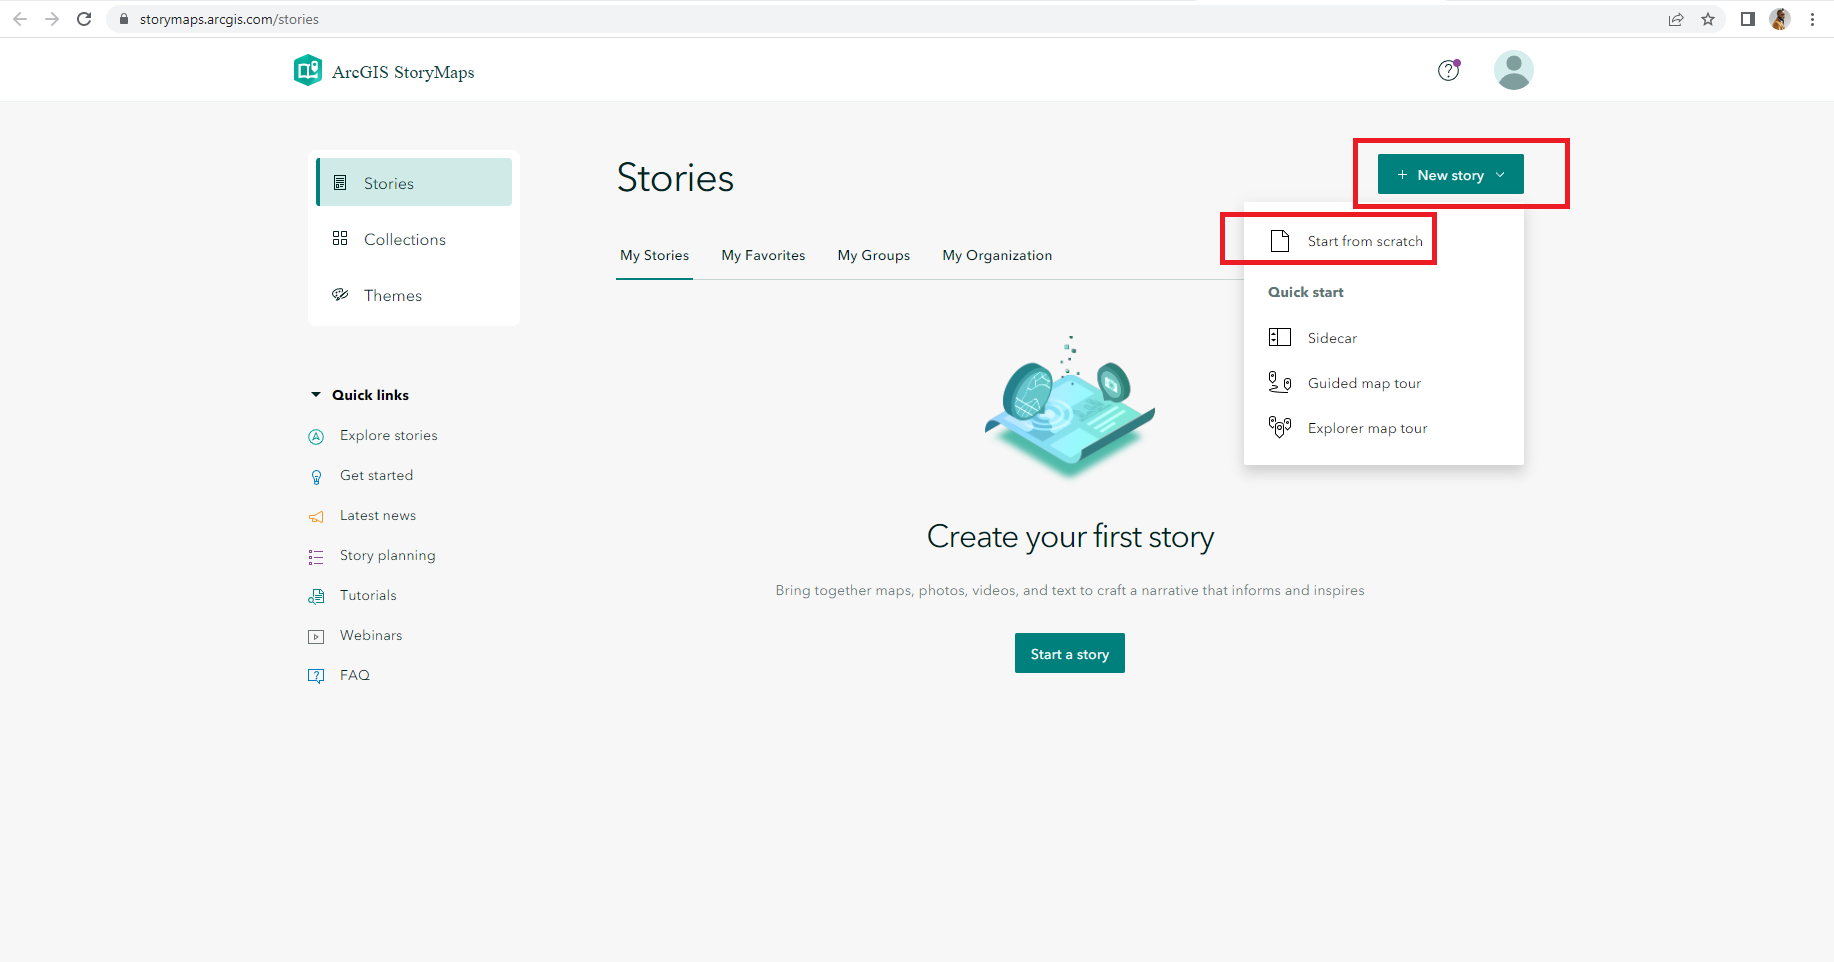Screen dimensions: 1834x962
Task: Open the Explore stories link
Action: (x=388, y=436)
